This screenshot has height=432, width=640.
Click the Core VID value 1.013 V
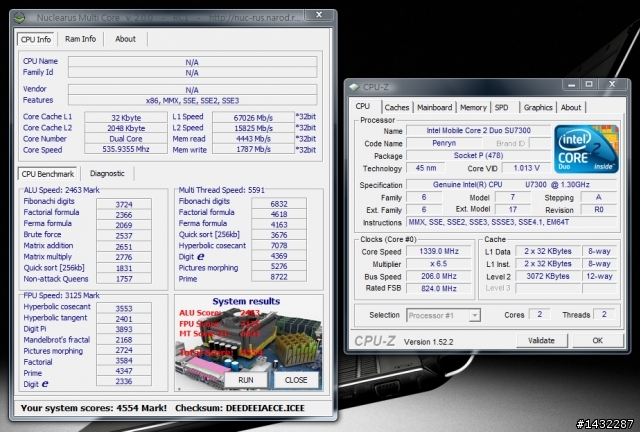pyautogui.click(x=526, y=168)
